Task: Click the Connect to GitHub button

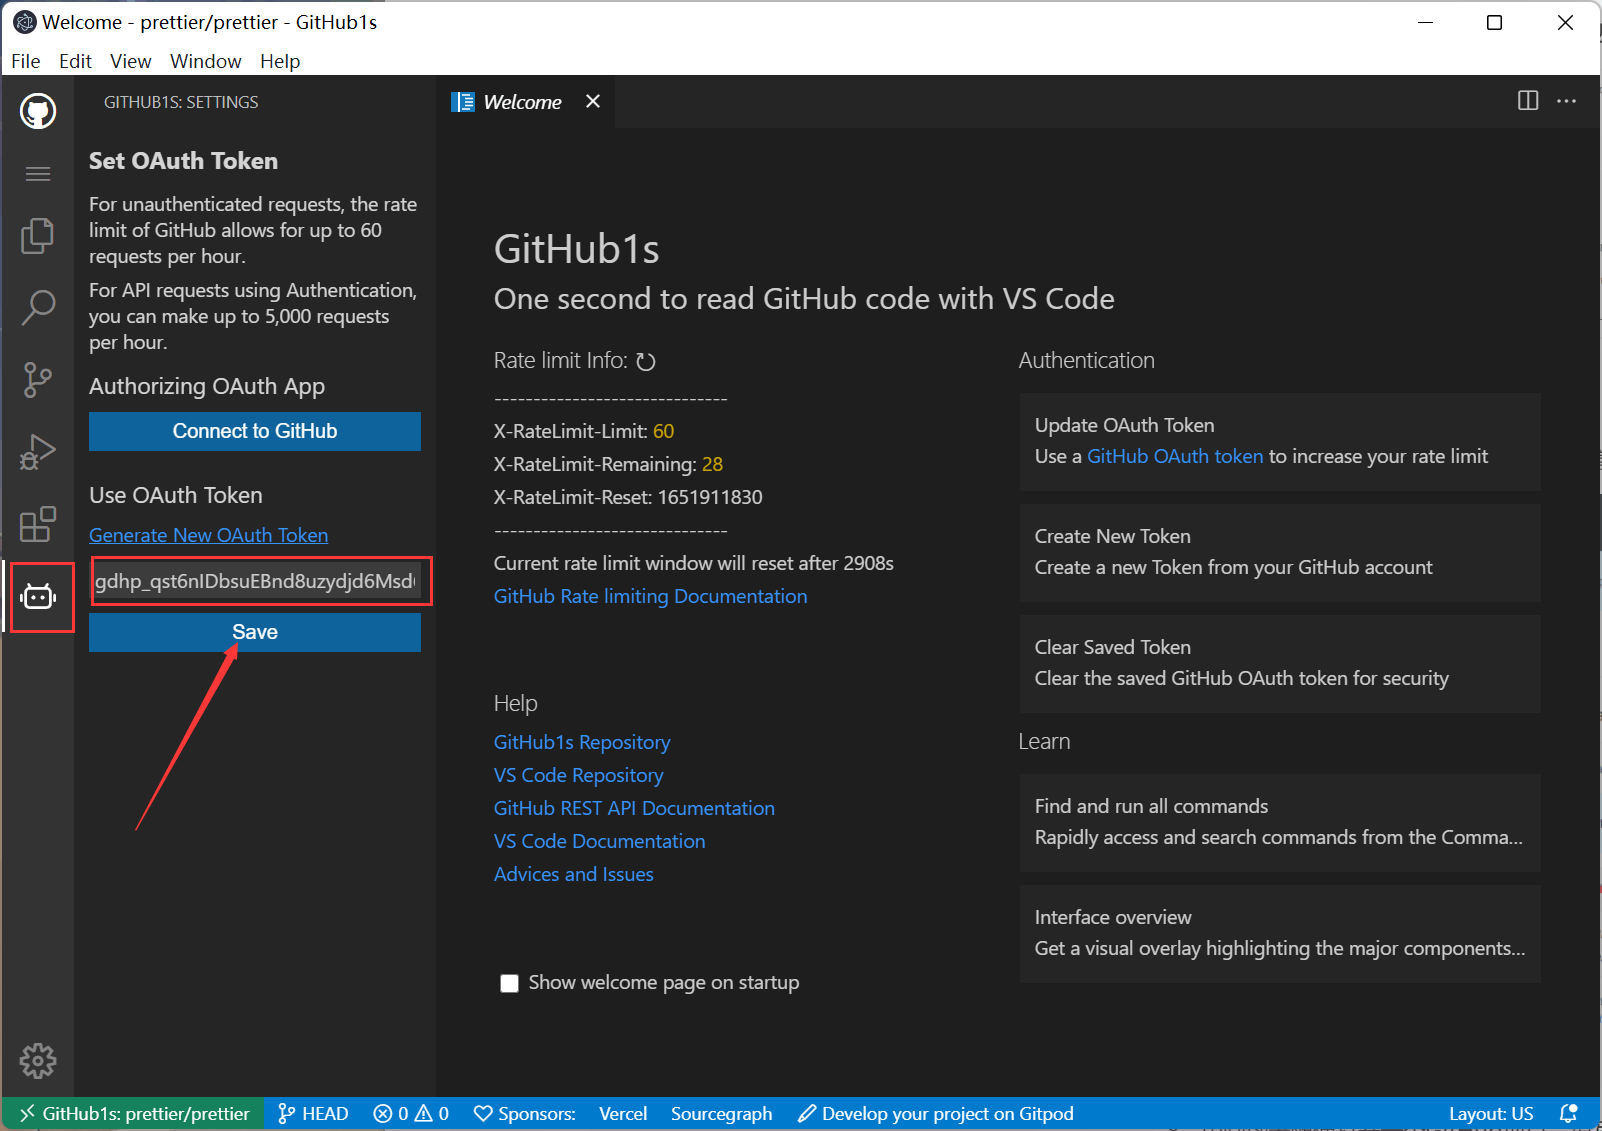Action: coord(255,431)
